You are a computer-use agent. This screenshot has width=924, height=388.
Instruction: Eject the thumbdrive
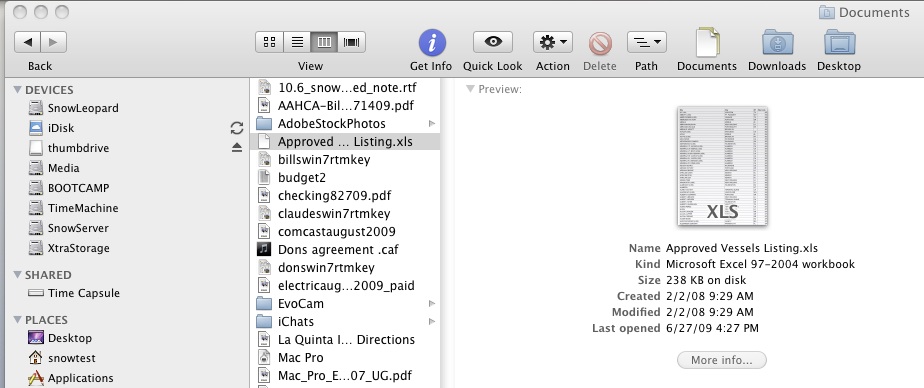[x=237, y=148]
